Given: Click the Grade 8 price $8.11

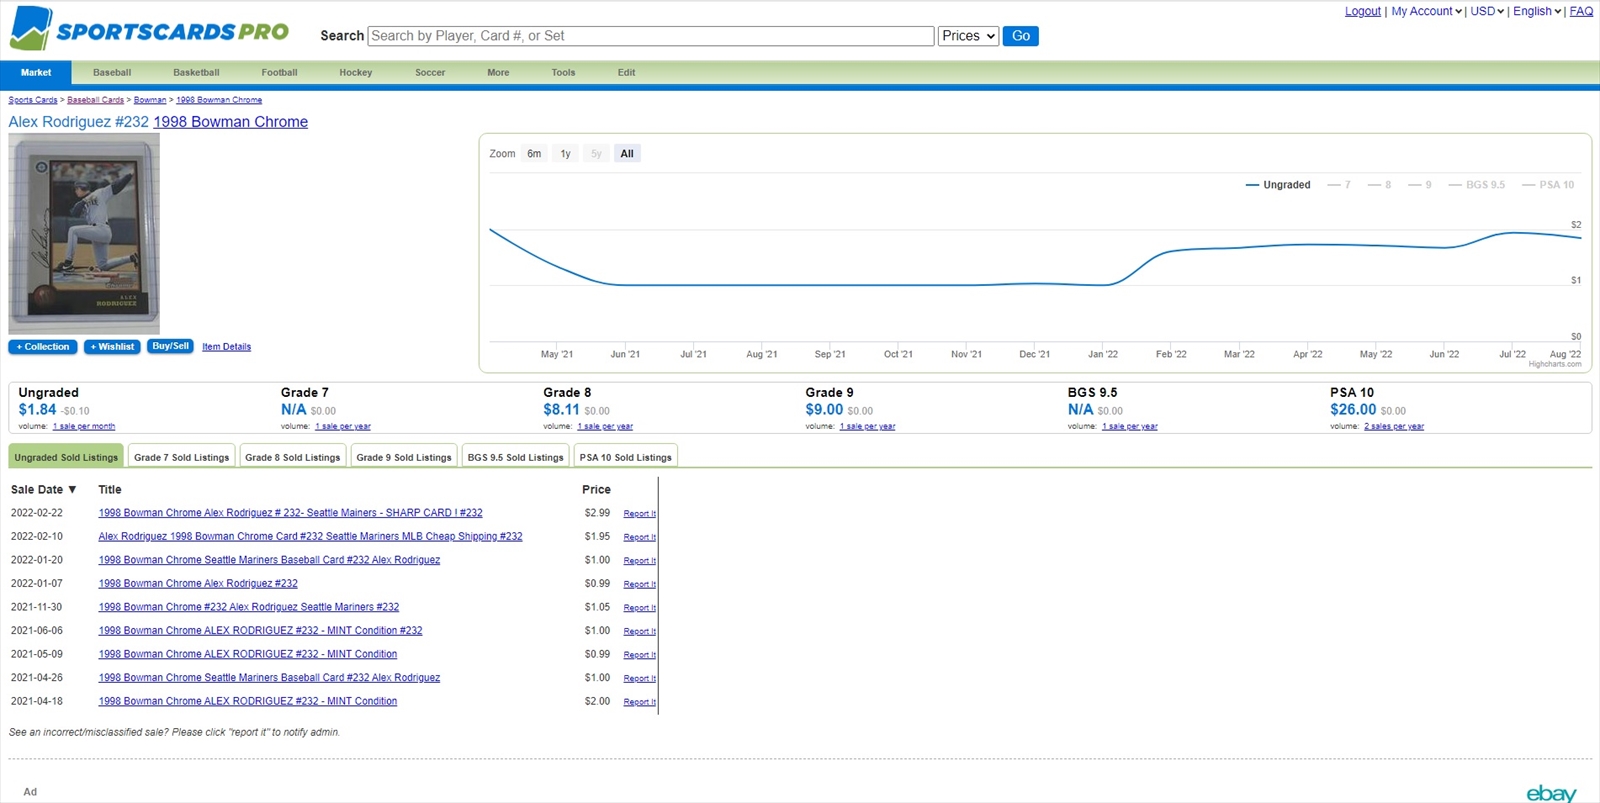Looking at the screenshot, I should pos(561,410).
